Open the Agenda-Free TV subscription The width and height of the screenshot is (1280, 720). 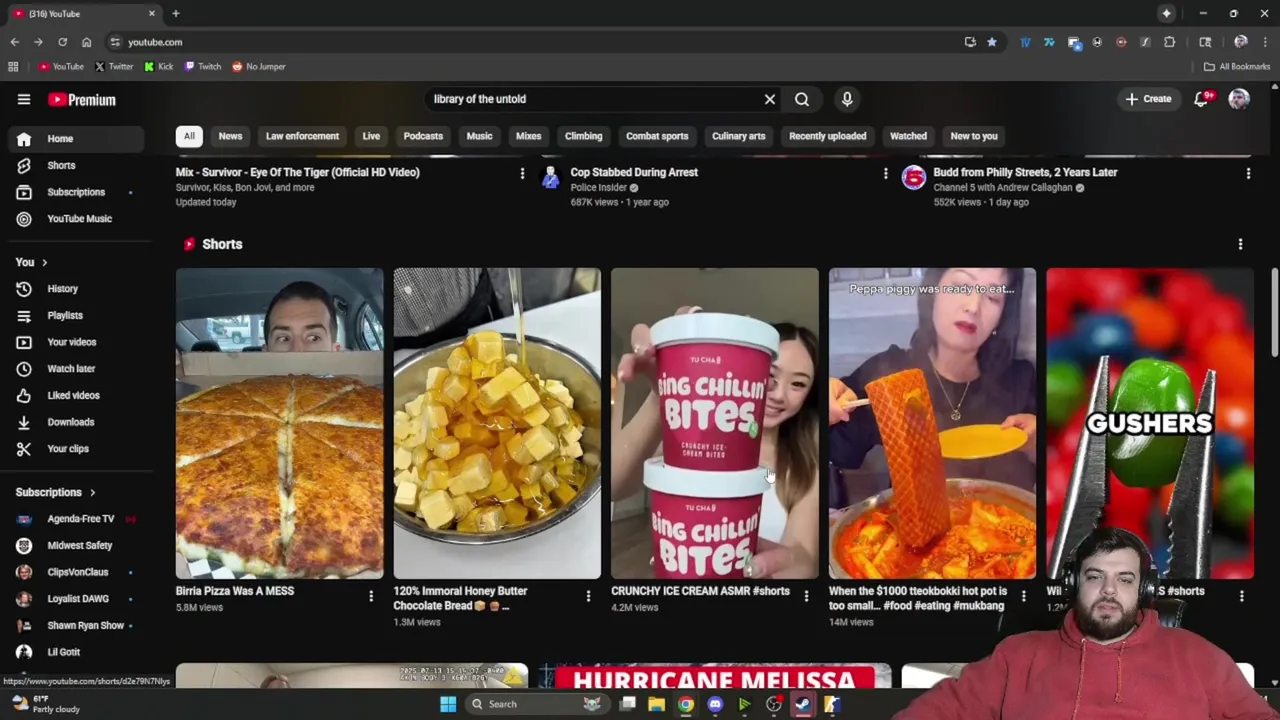click(78, 519)
